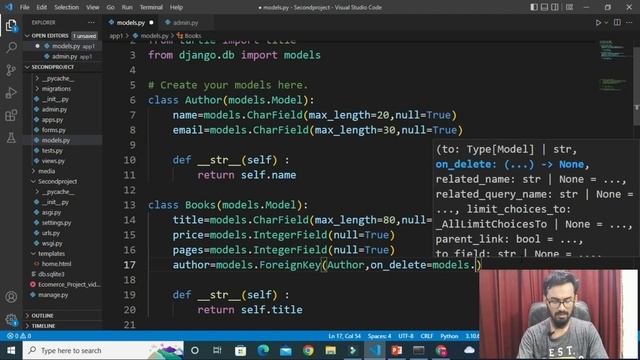Open db.sqlite3 in the explorer
The height and width of the screenshot is (360, 640).
point(51,274)
